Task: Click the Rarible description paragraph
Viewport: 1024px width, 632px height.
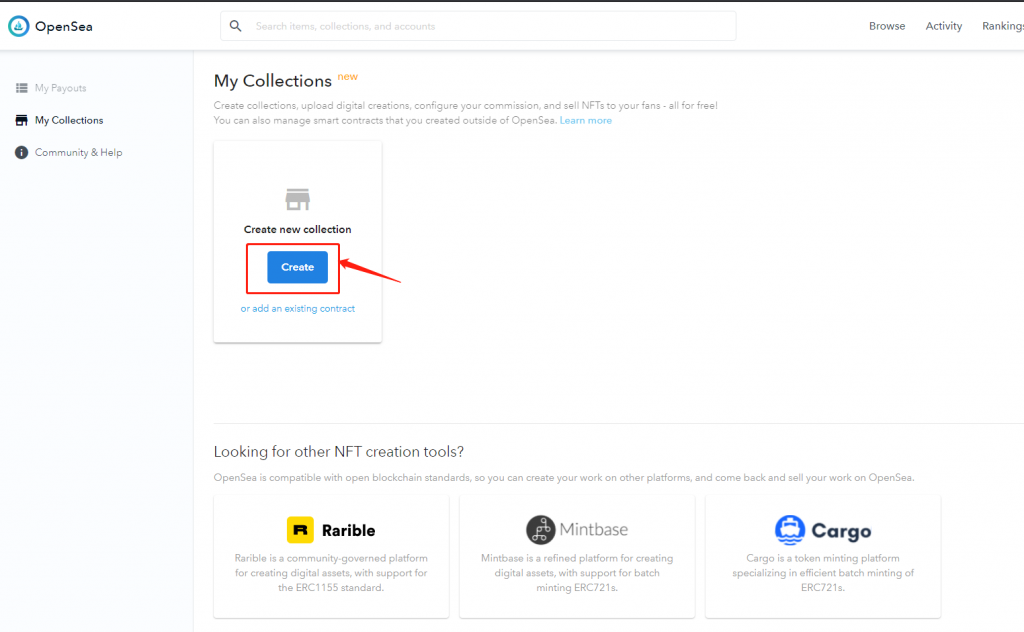Action: (x=331, y=573)
